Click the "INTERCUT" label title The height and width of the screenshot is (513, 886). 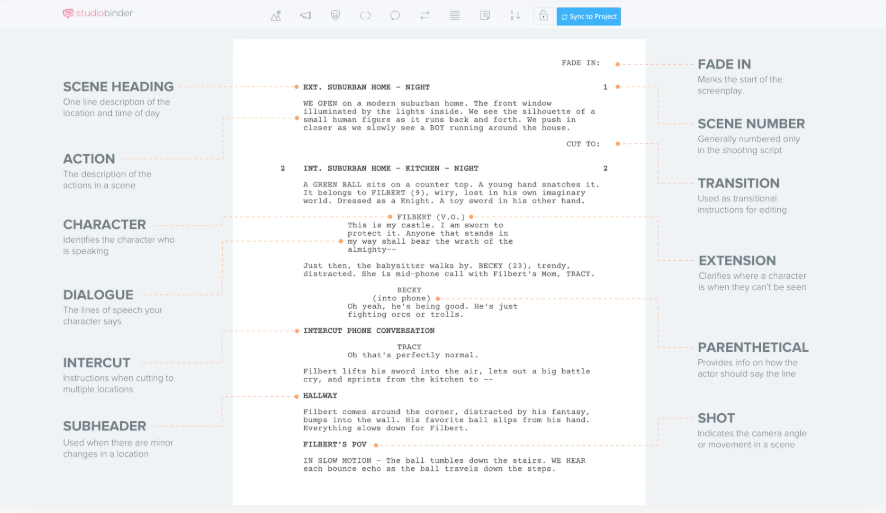pos(97,363)
